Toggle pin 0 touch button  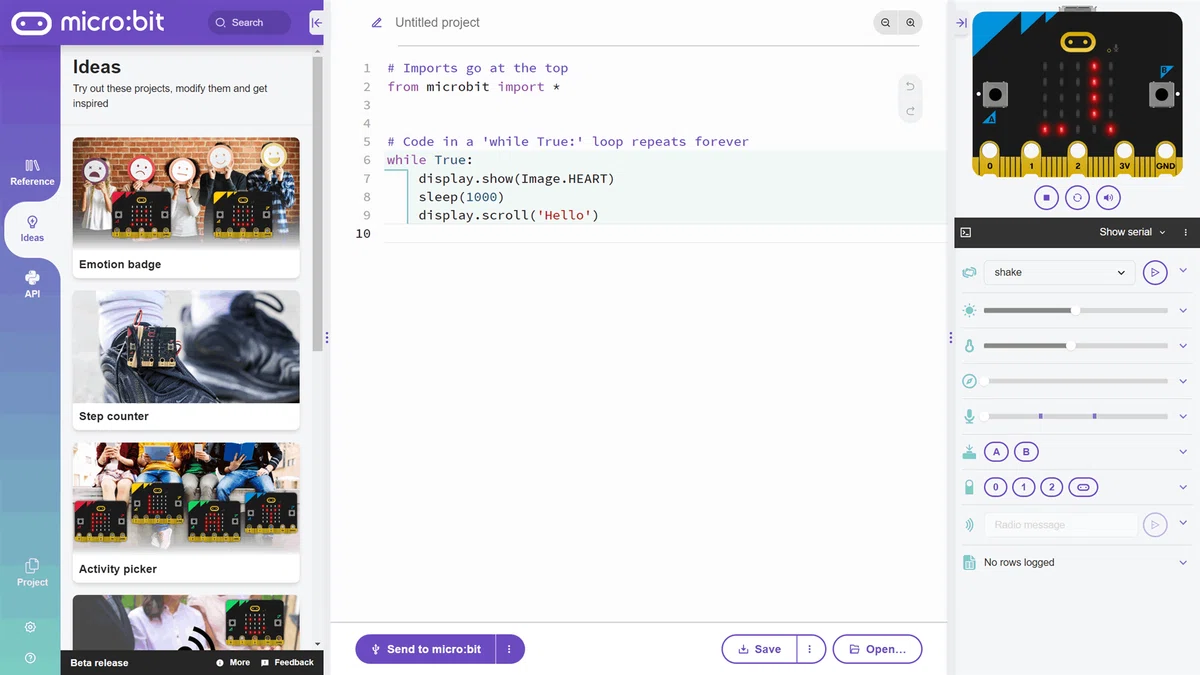(x=995, y=487)
